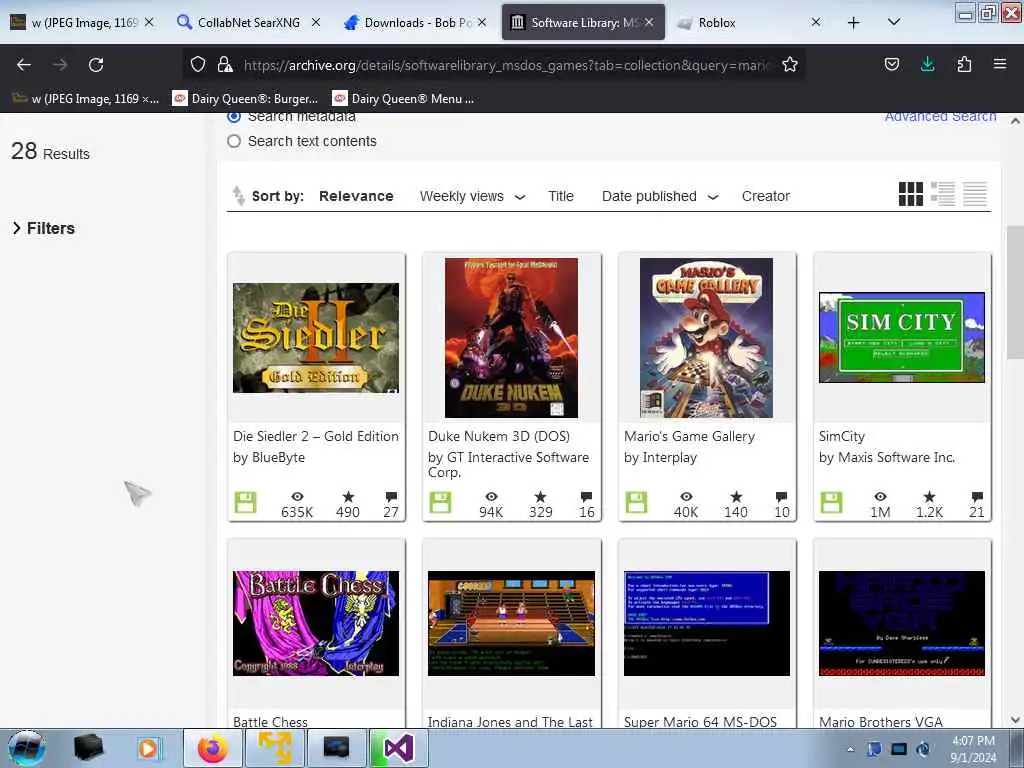The image size is (1024, 768).
Task: Close the Software Library tab
Action: click(648, 22)
